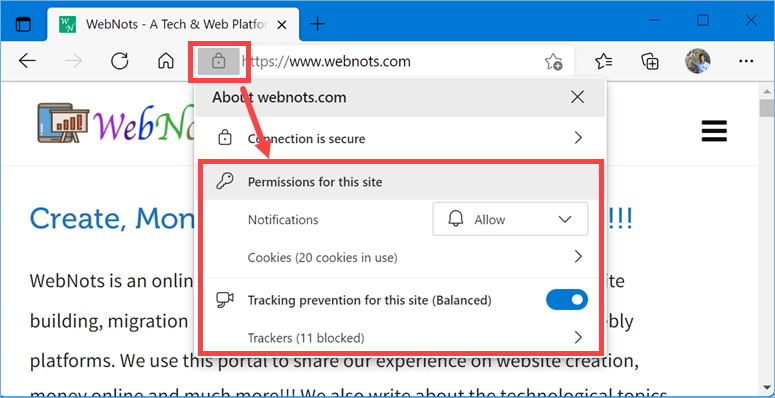Open the Favorites list icon
Viewport: 775px width, 398px height.
pyautogui.click(x=603, y=61)
